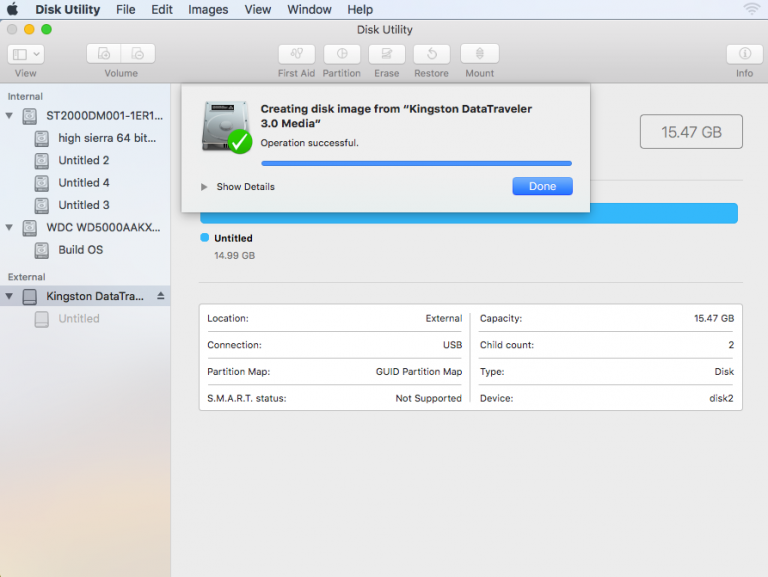This screenshot has width=768, height=577.
Task: Open the View sidebar options button
Action: point(26,54)
